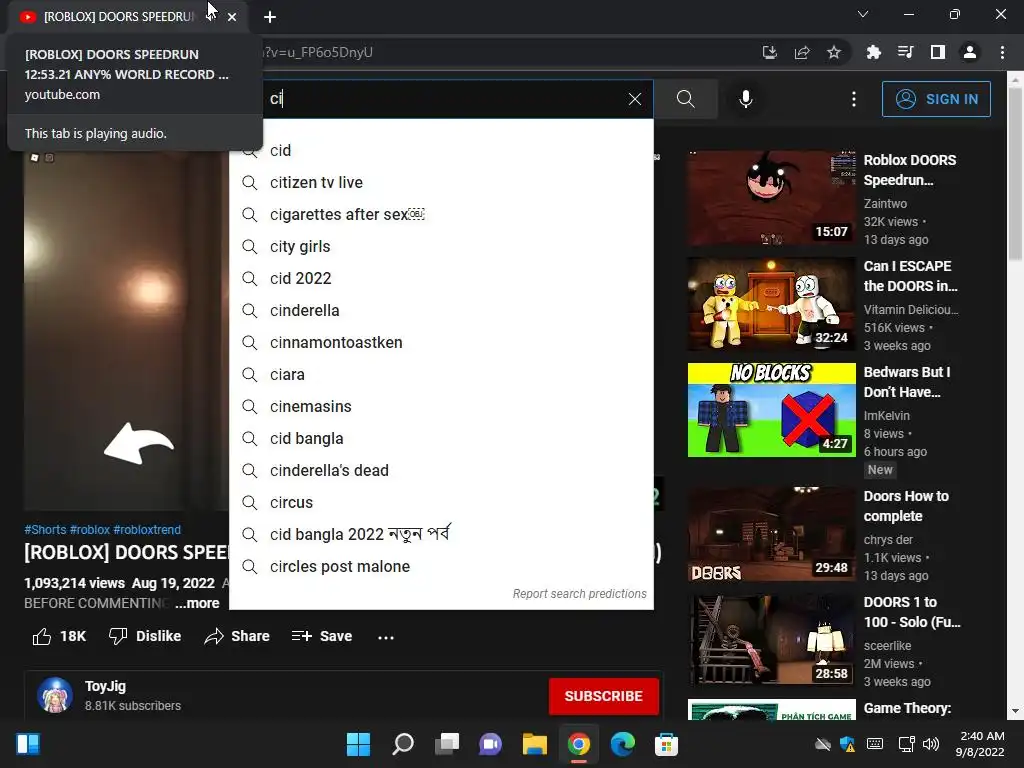Toggle Chrome side panel icon
This screenshot has height=768, width=1024.
(938, 52)
